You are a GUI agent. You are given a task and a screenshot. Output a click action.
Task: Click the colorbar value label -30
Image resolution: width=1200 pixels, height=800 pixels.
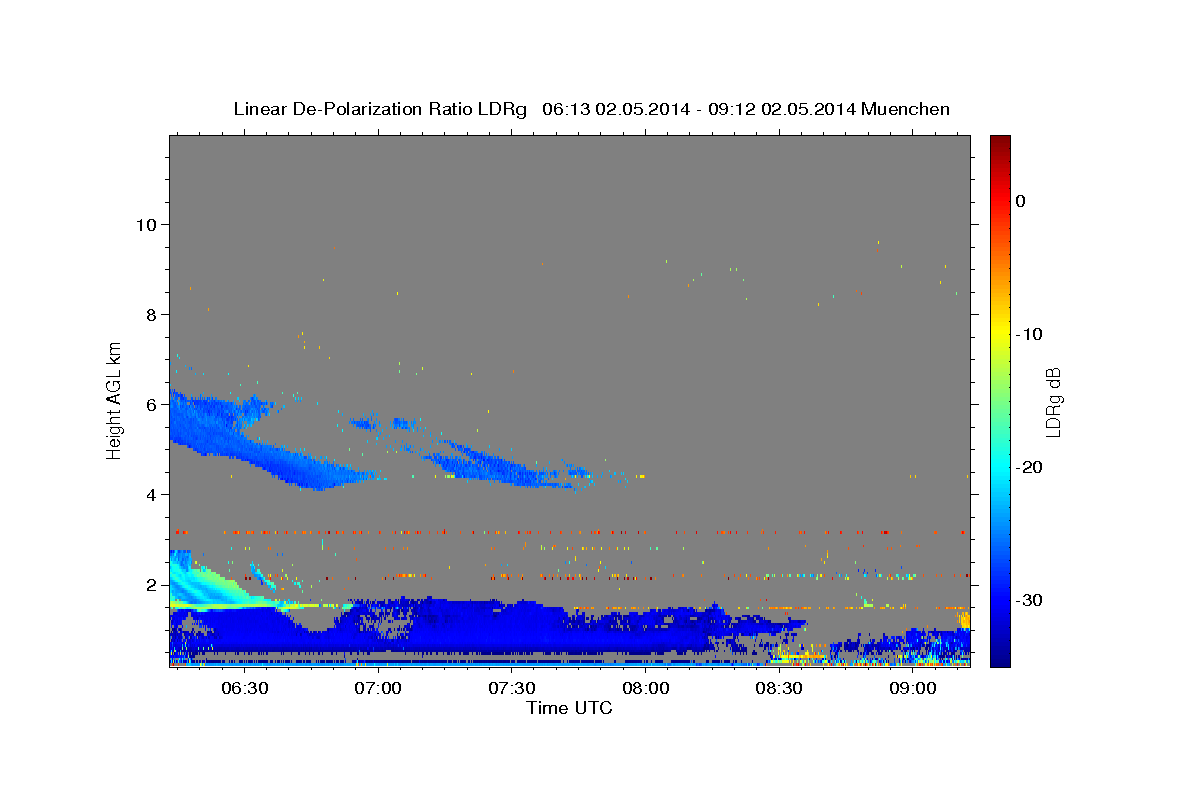tap(1030, 600)
